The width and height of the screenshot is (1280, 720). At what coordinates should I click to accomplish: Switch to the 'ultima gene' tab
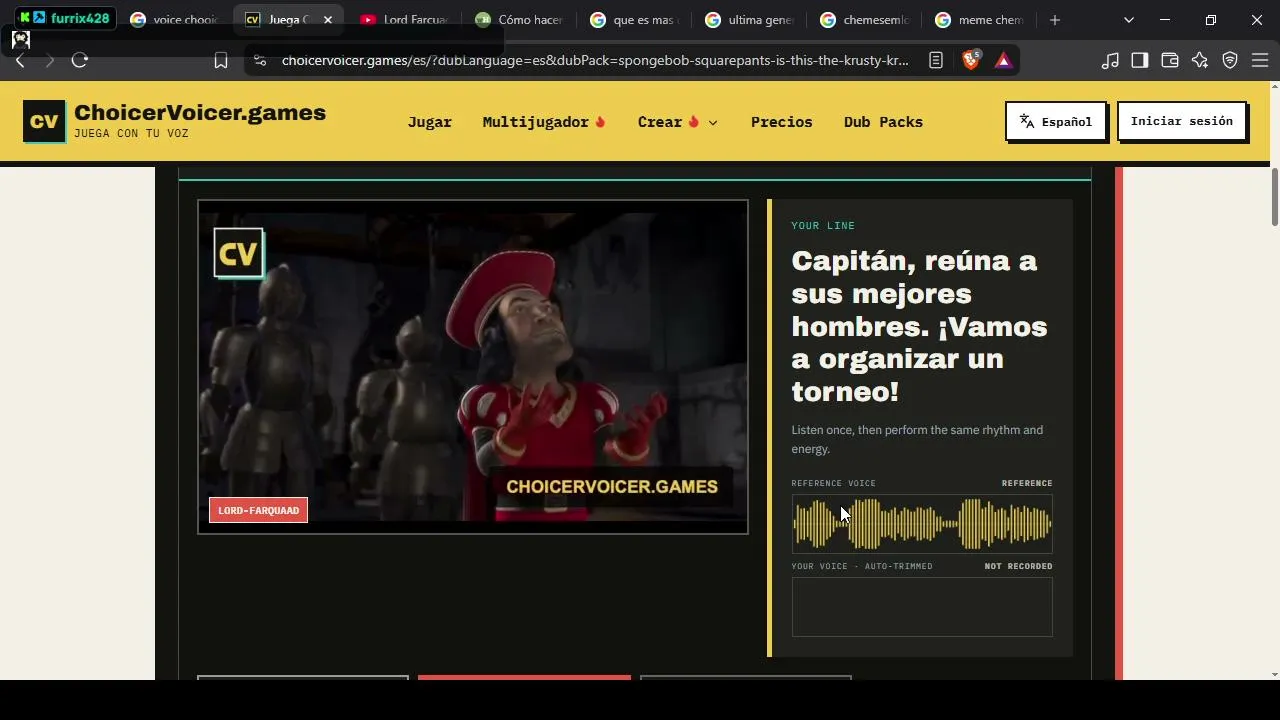pyautogui.click(x=750, y=20)
